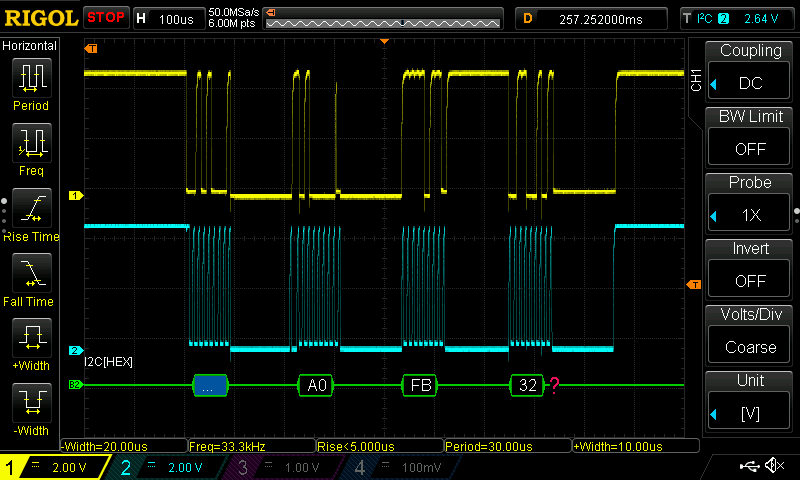Click the Freq=33.3kHz measurement result

(x=252, y=446)
